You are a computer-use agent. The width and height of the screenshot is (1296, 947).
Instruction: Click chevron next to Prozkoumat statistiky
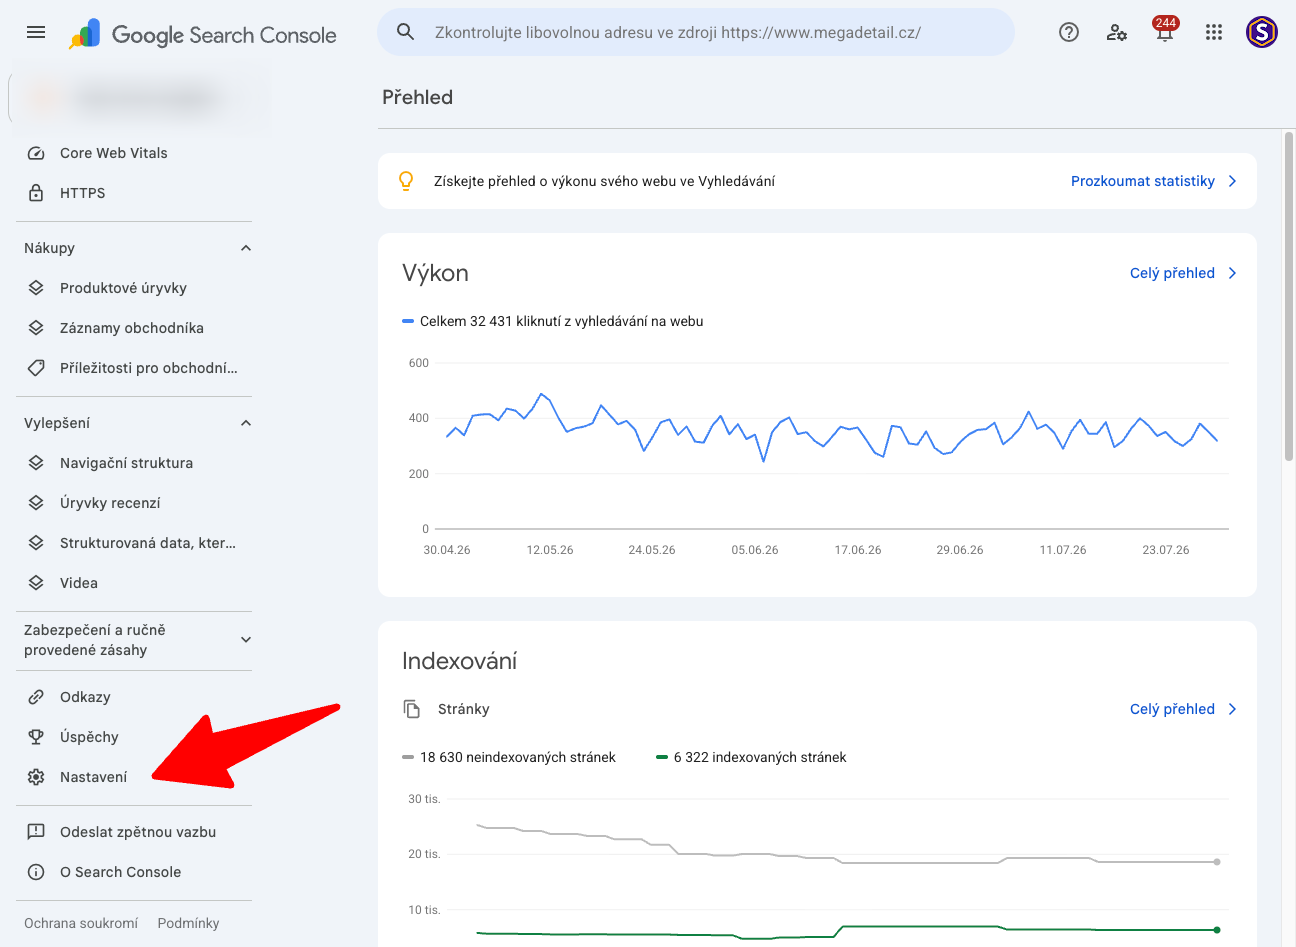click(x=1232, y=181)
